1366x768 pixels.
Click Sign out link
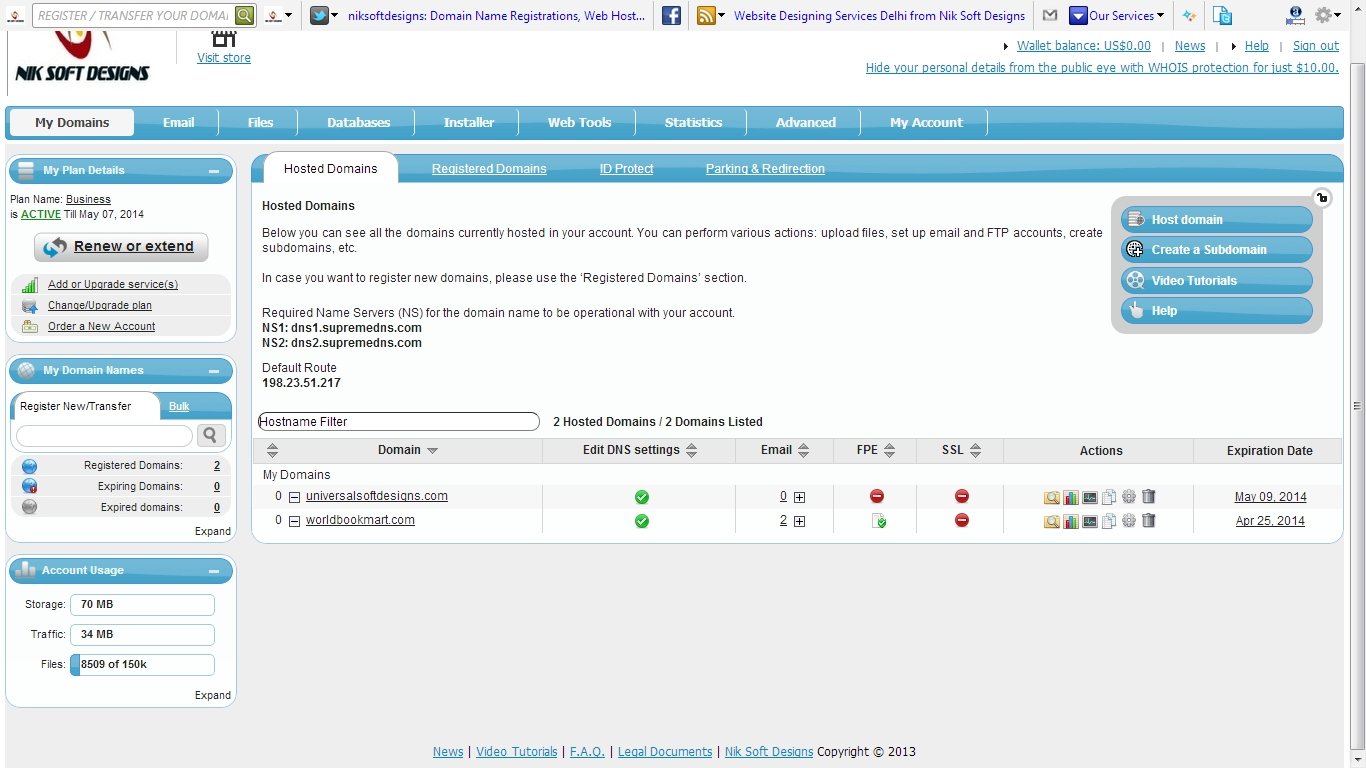point(1315,46)
